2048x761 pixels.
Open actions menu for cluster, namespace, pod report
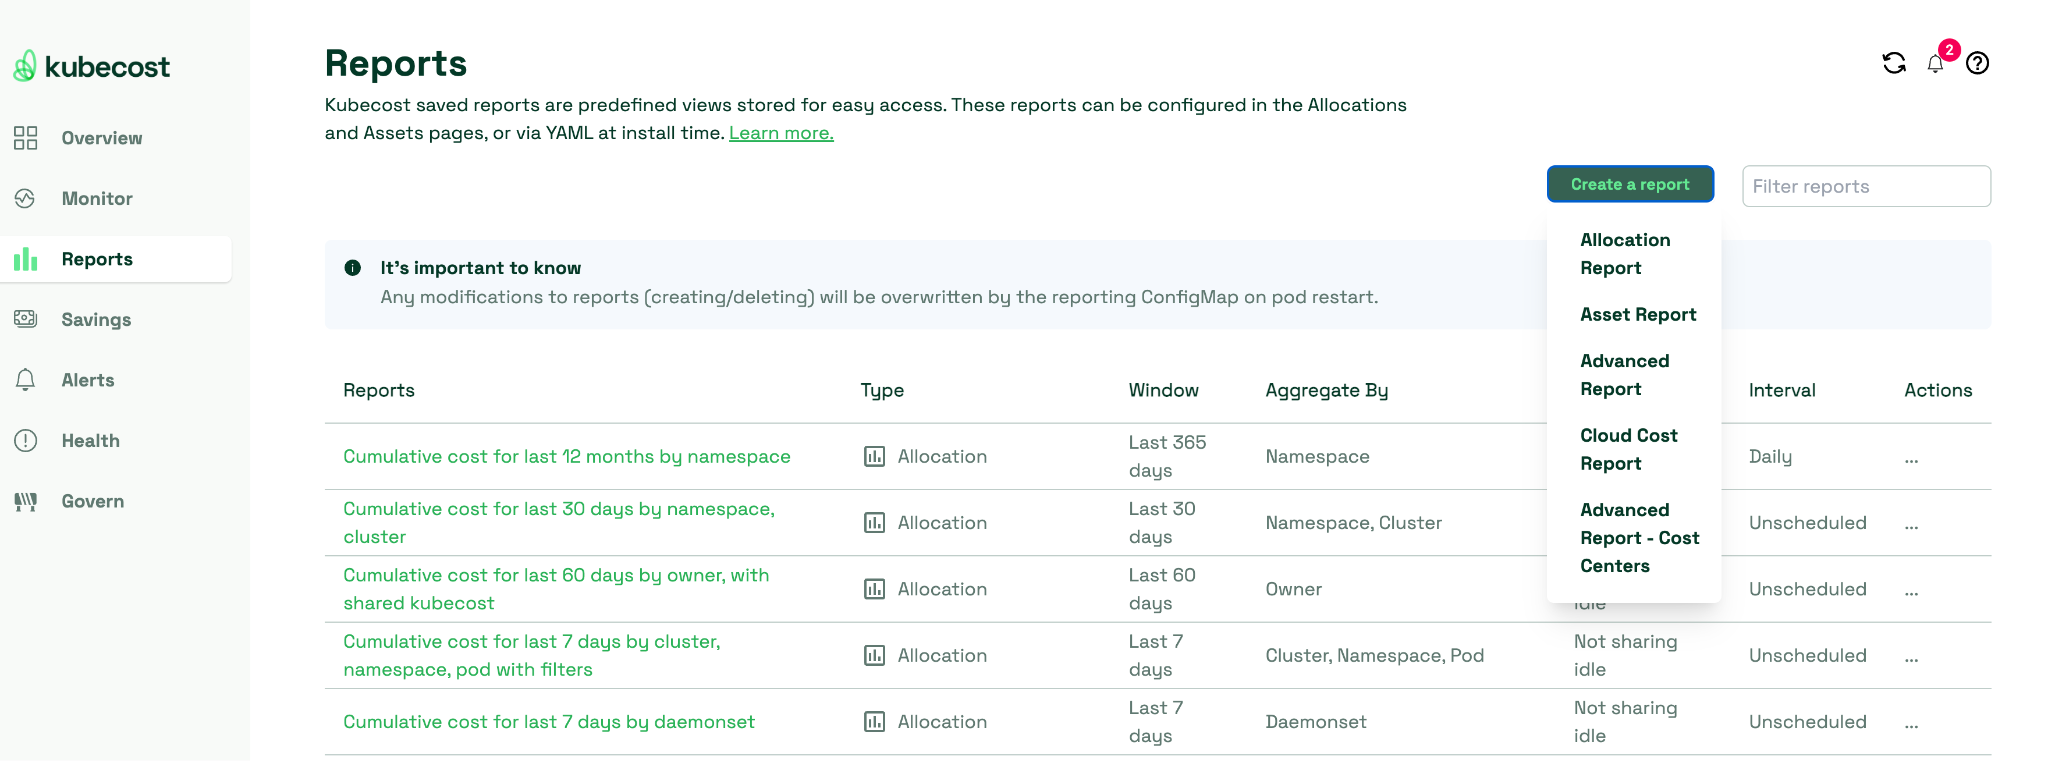(x=1911, y=657)
